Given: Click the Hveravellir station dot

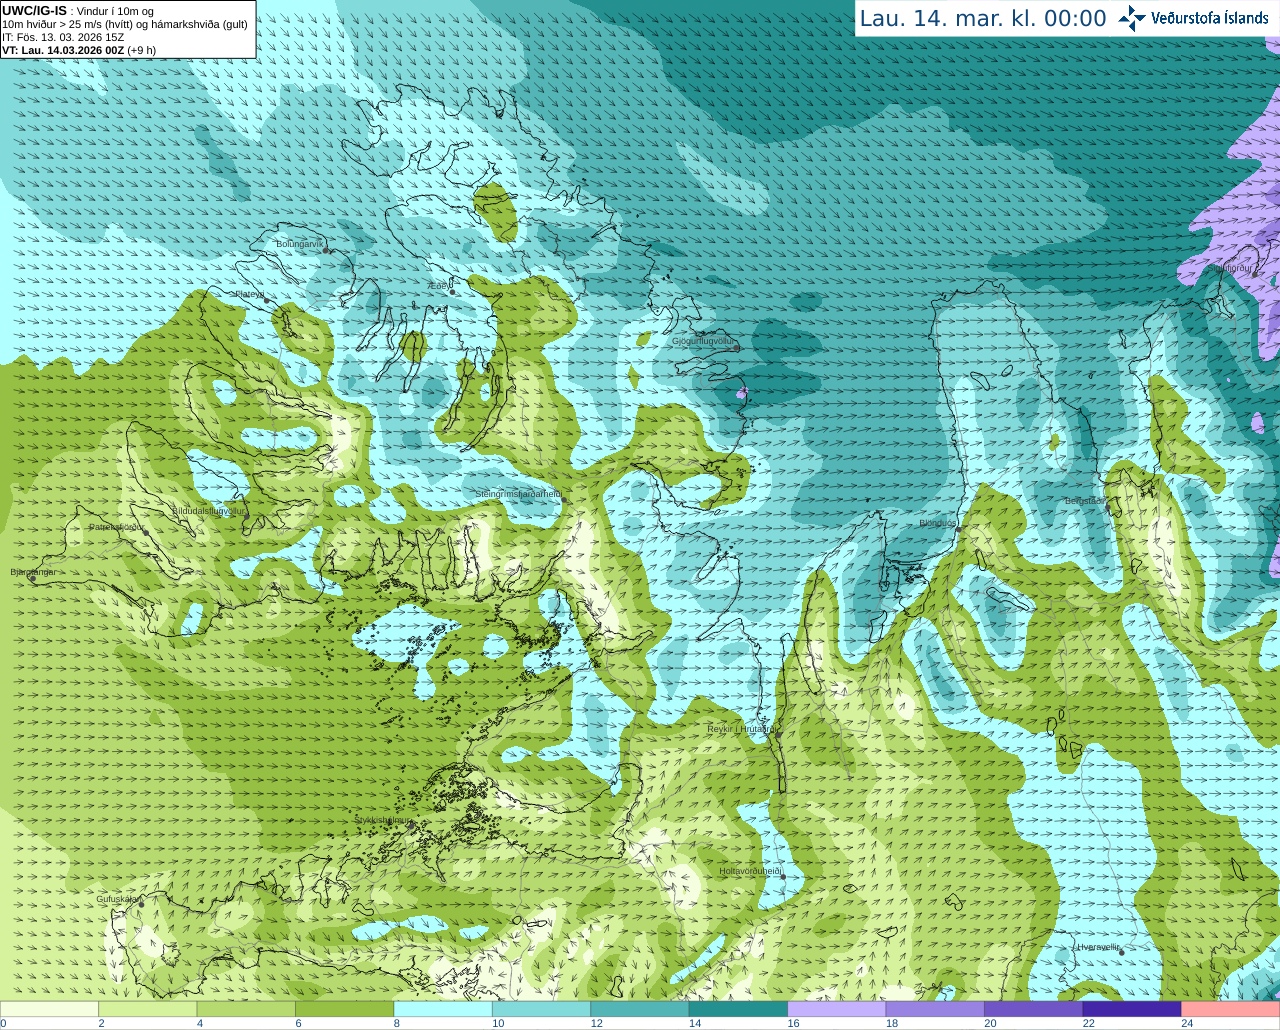Looking at the screenshot, I should 1122,953.
